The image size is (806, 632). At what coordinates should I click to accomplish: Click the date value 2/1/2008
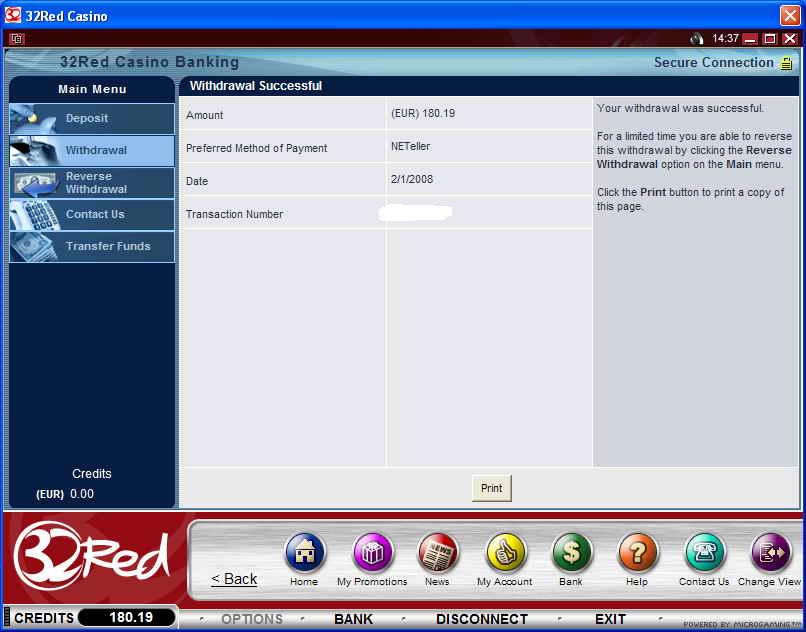point(412,179)
